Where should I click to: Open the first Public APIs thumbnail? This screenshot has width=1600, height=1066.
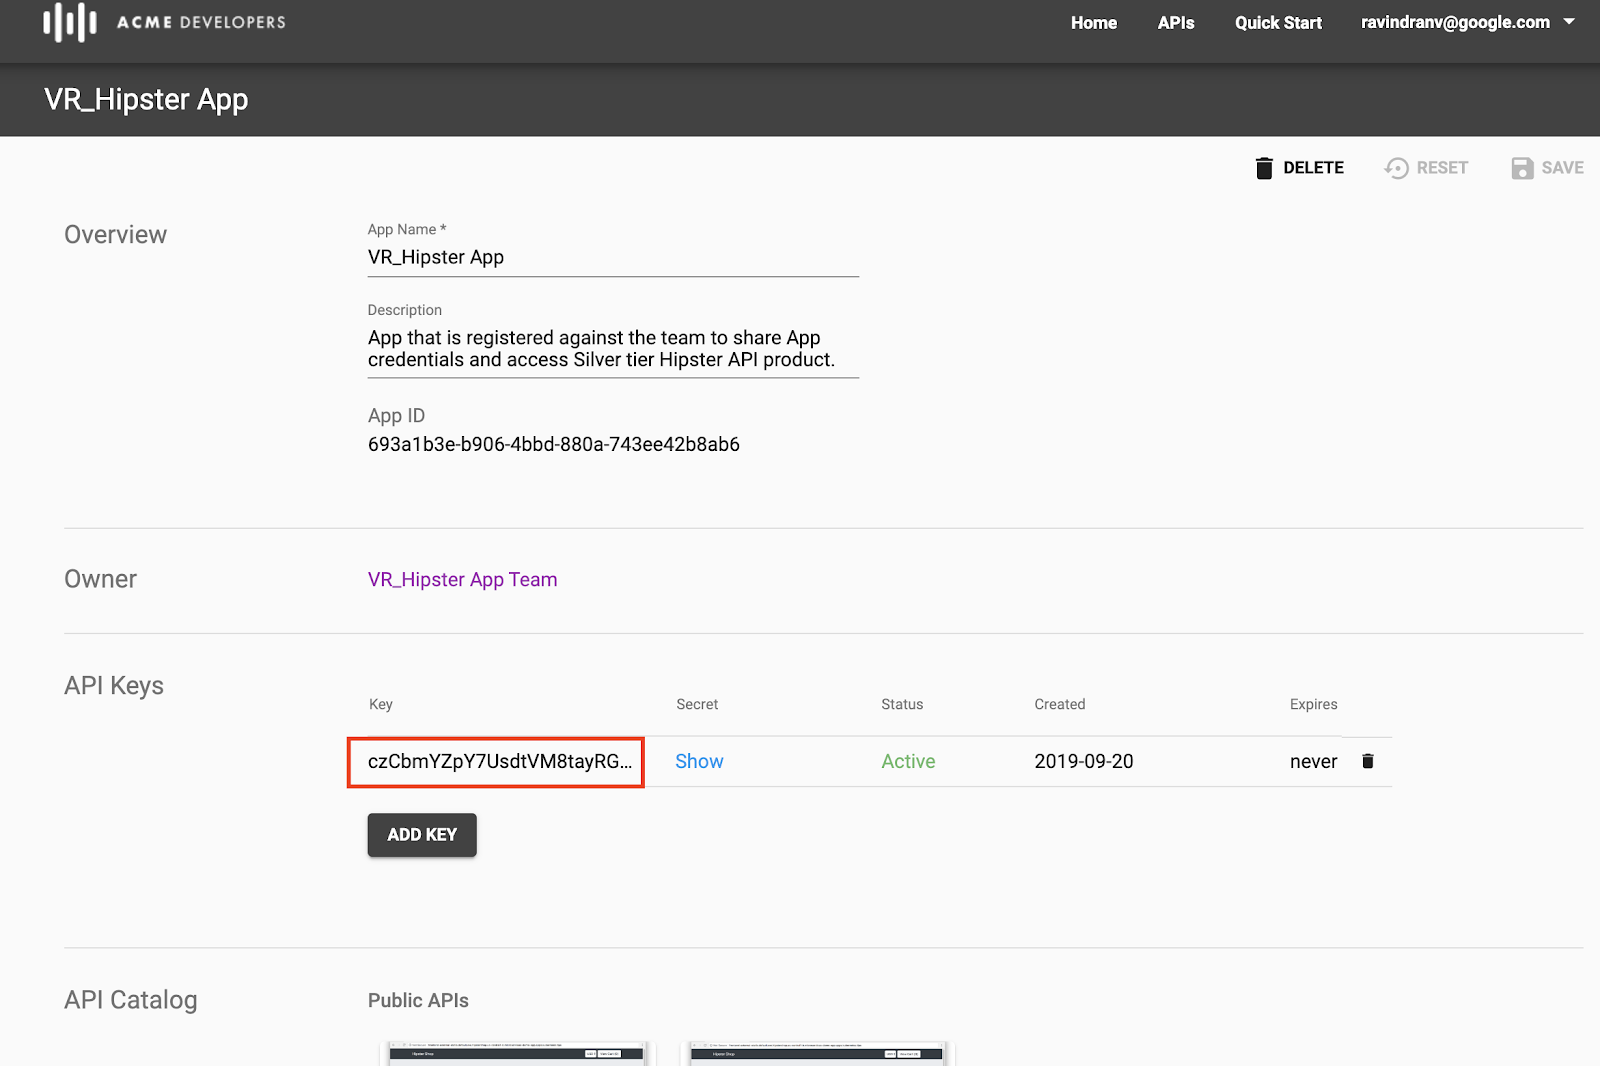tap(517, 1054)
